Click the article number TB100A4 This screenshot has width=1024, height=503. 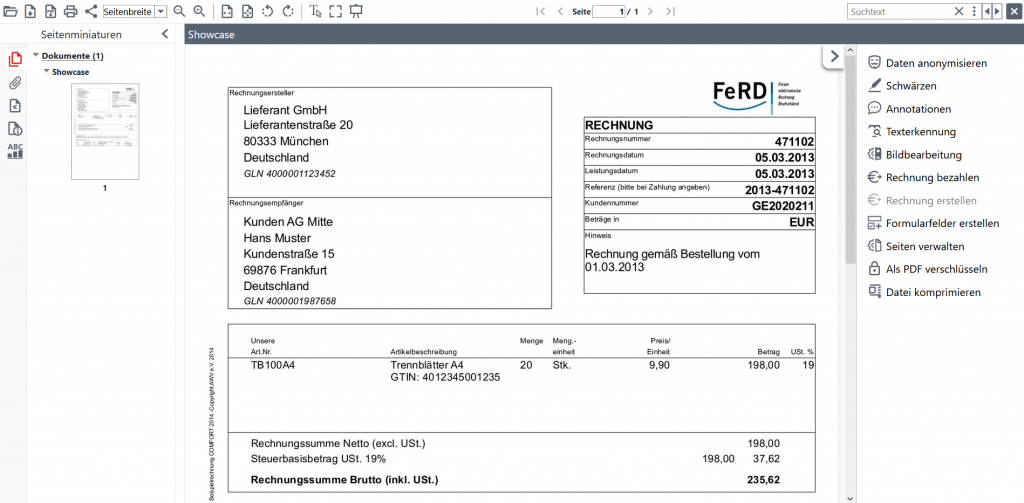273,365
